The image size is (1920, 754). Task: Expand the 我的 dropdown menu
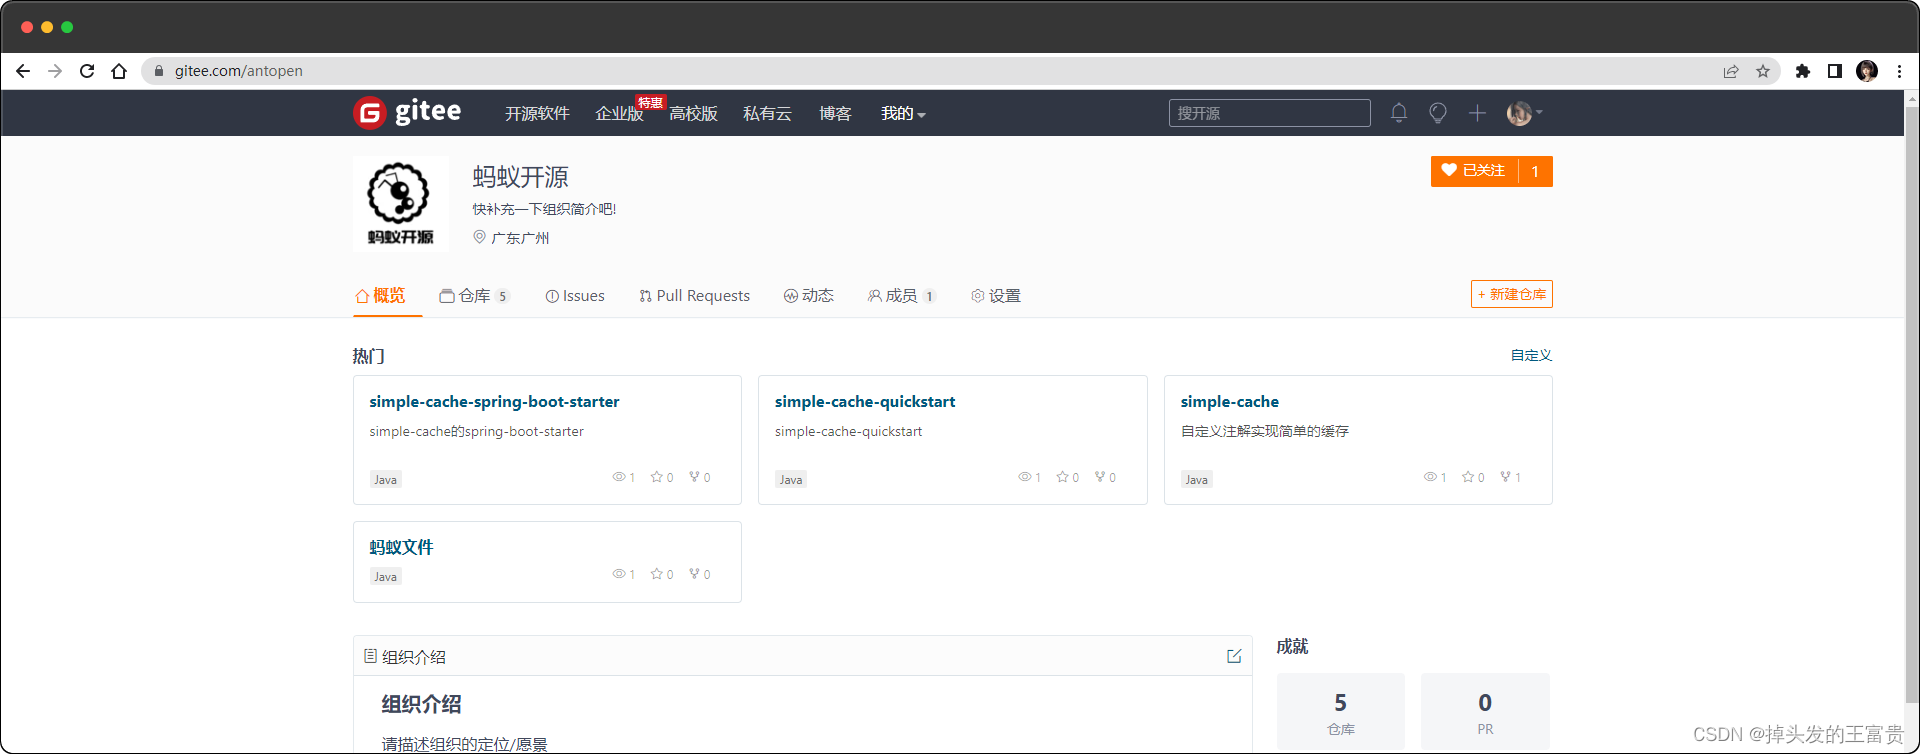coord(903,114)
